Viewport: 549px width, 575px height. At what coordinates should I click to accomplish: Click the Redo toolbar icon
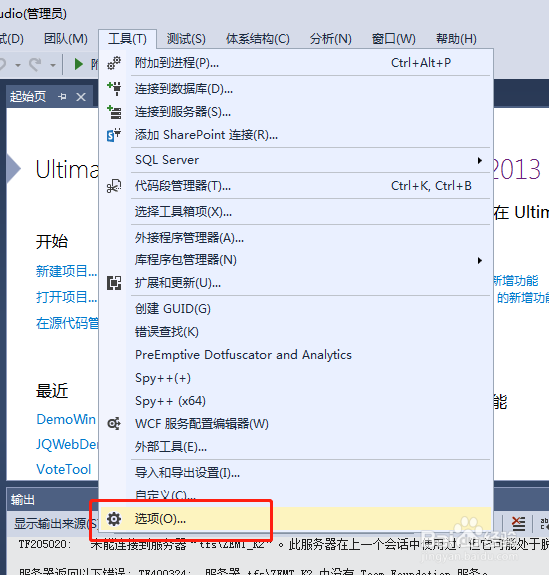pos(35,65)
